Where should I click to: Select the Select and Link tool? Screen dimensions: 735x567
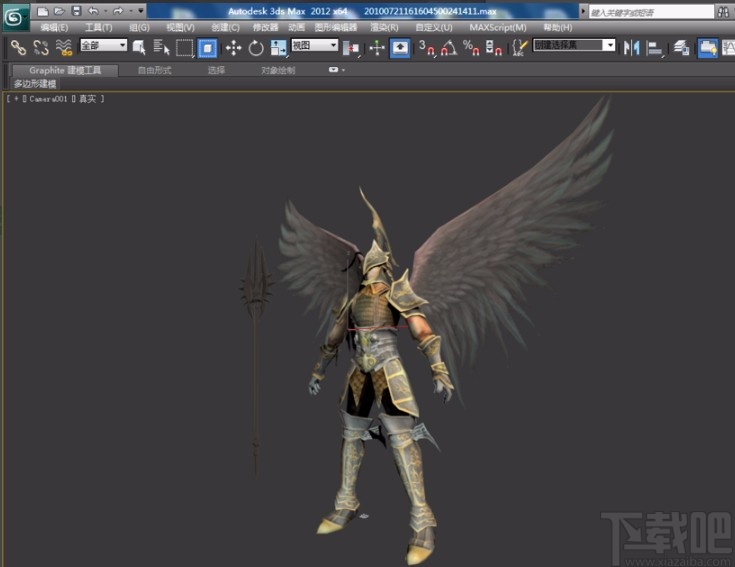(18, 47)
